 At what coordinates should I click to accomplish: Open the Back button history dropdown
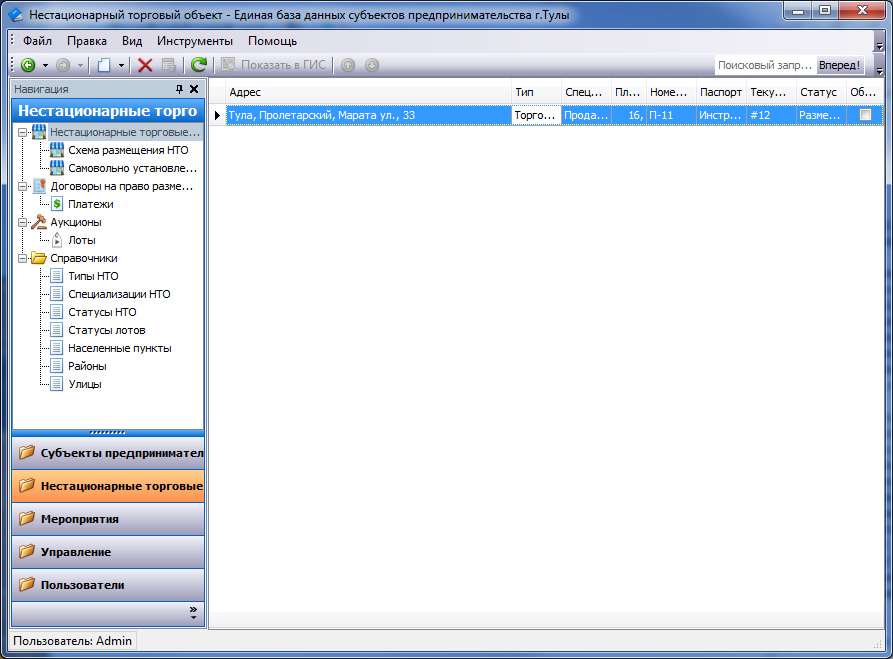pyautogui.click(x=46, y=66)
